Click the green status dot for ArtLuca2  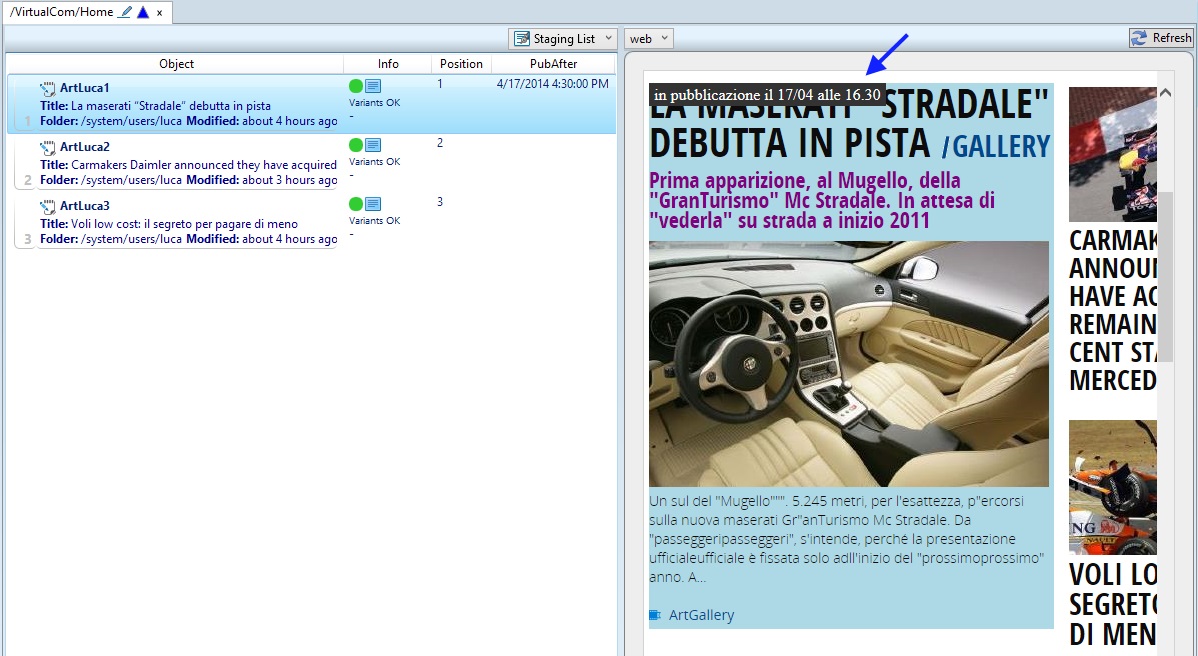point(355,145)
